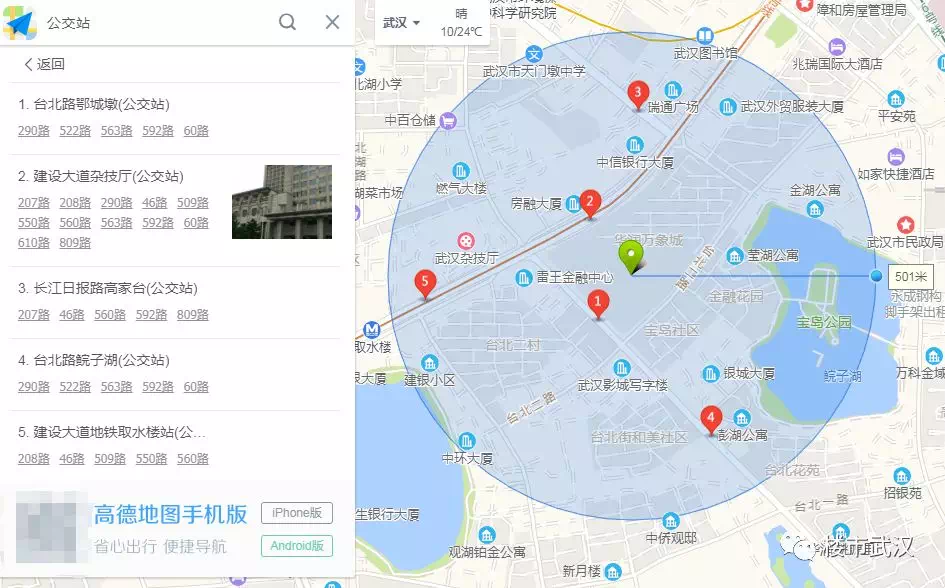Click the 中侨观邸 residence icon
Image resolution: width=945 pixels, height=588 pixels.
(x=670, y=521)
